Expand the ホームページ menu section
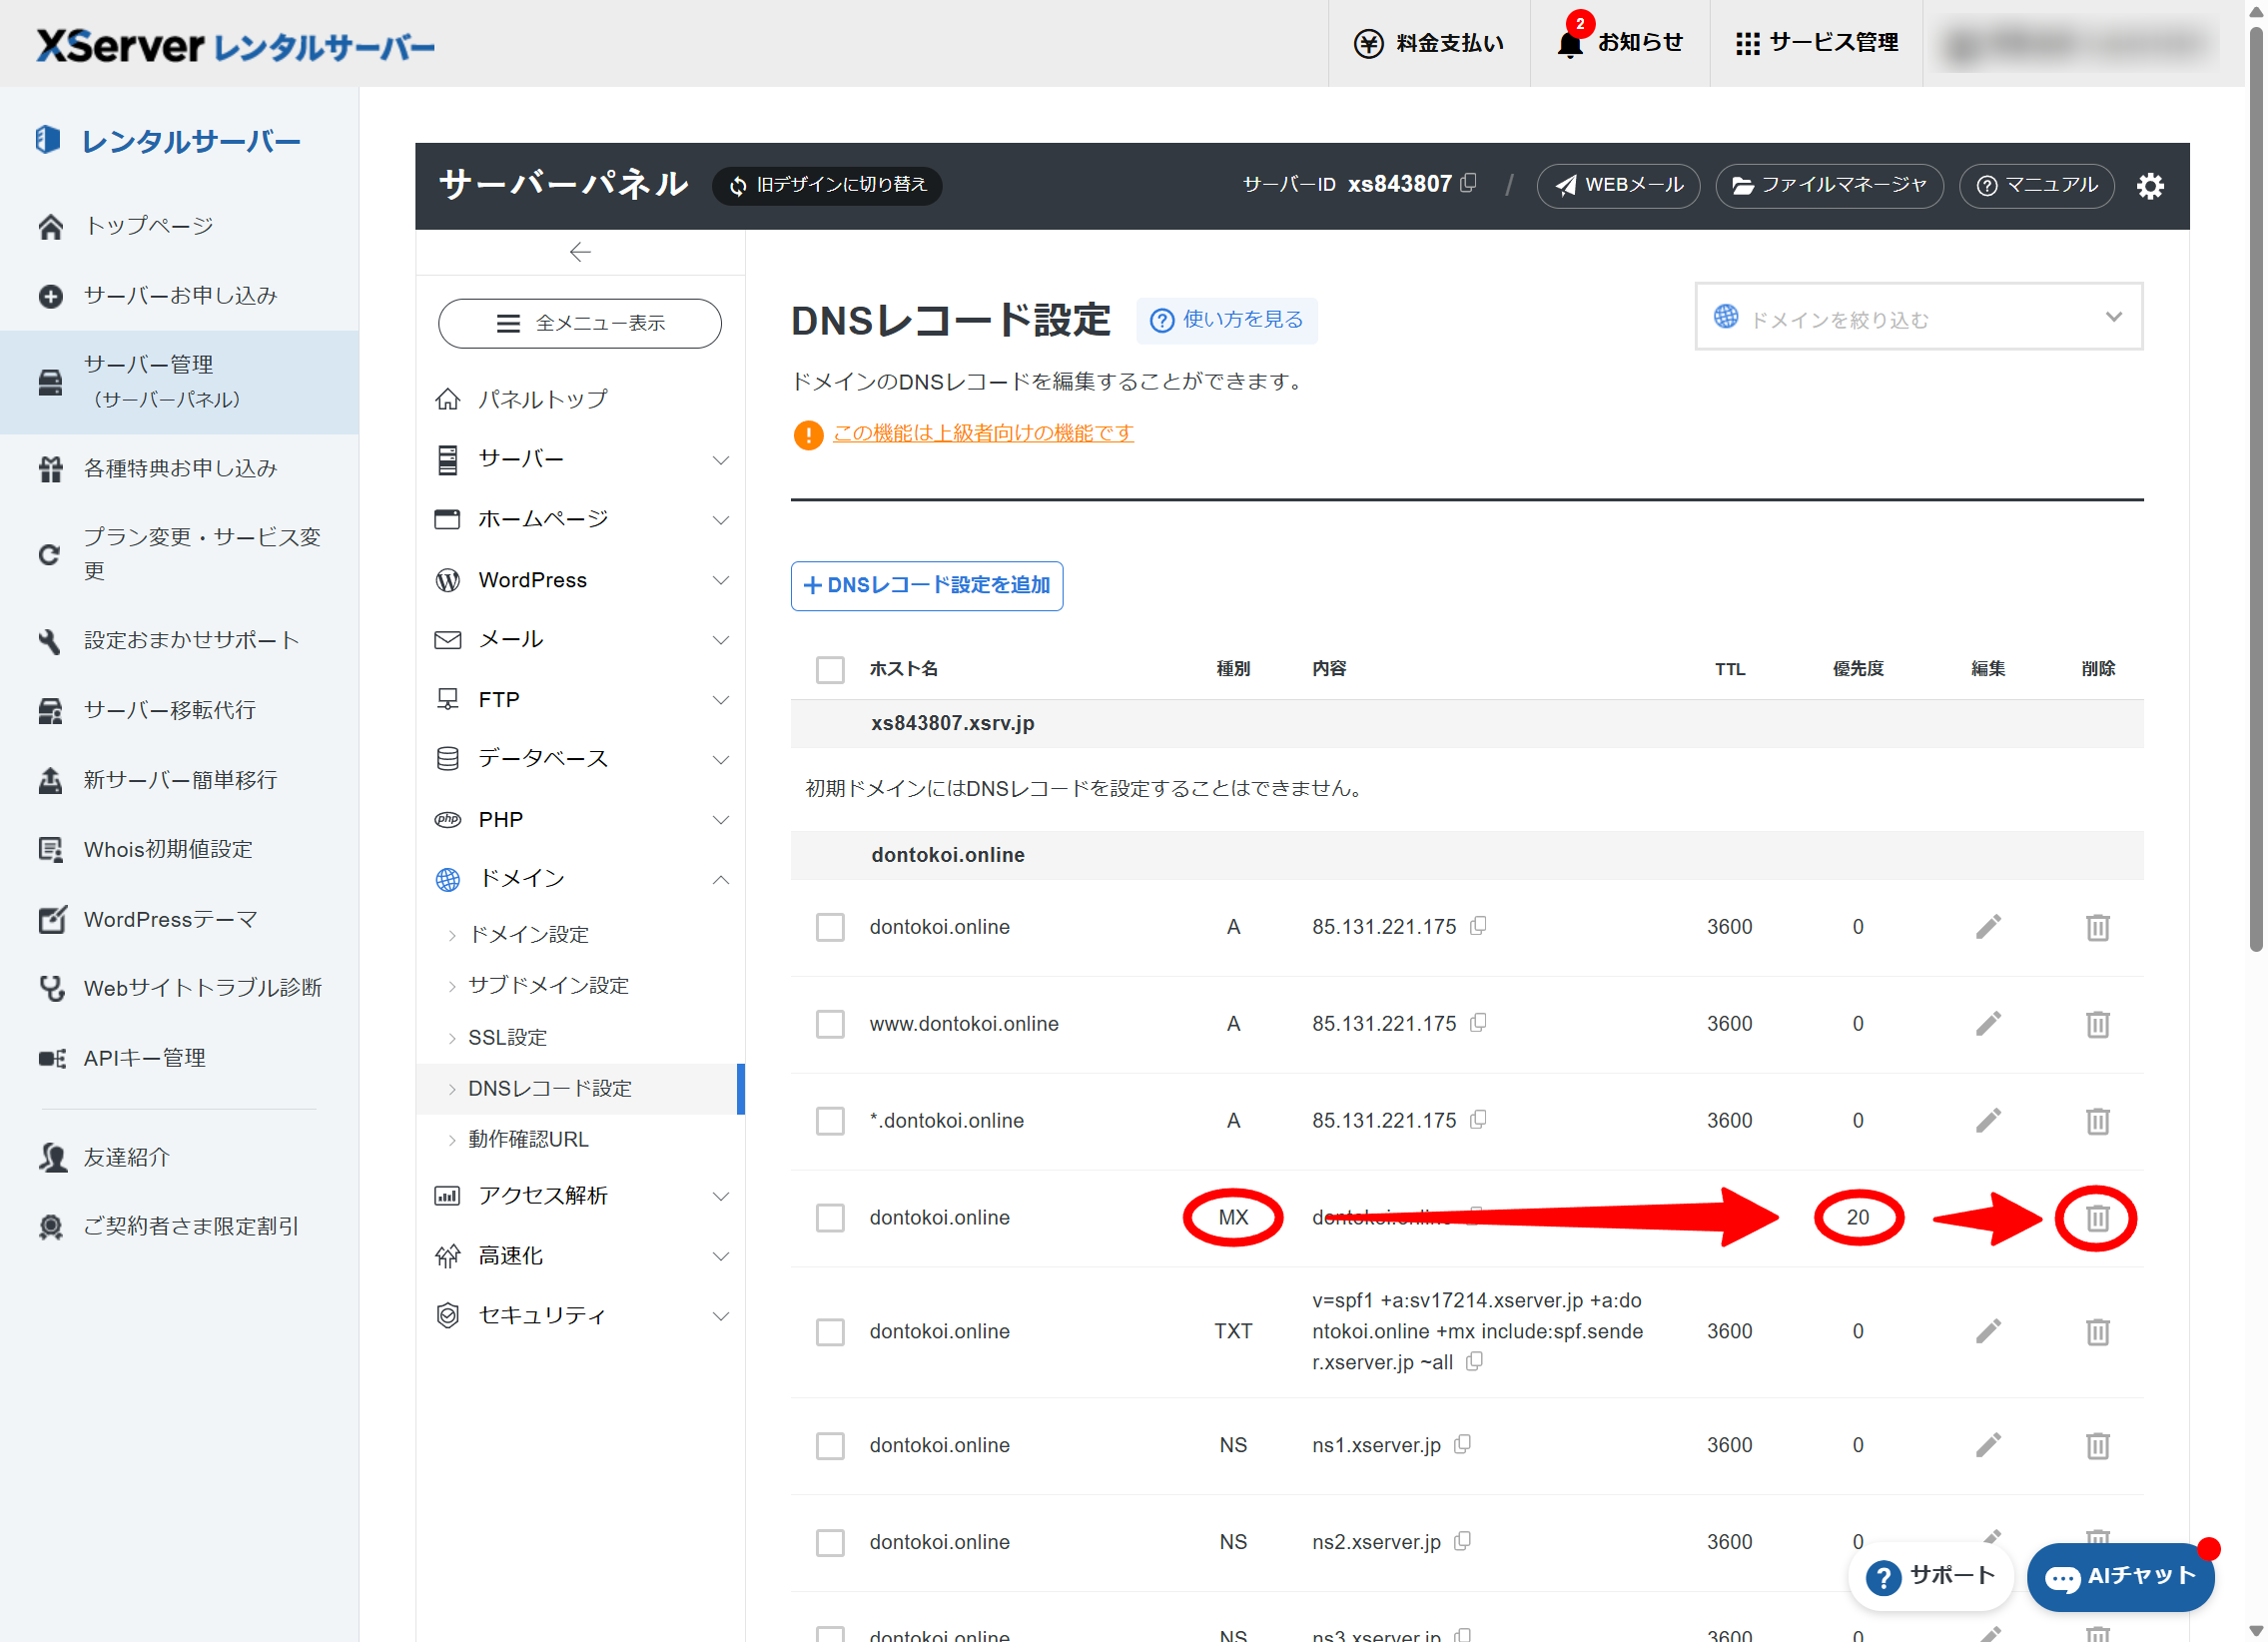Image resolution: width=2268 pixels, height=1642 pixels. [x=581, y=519]
